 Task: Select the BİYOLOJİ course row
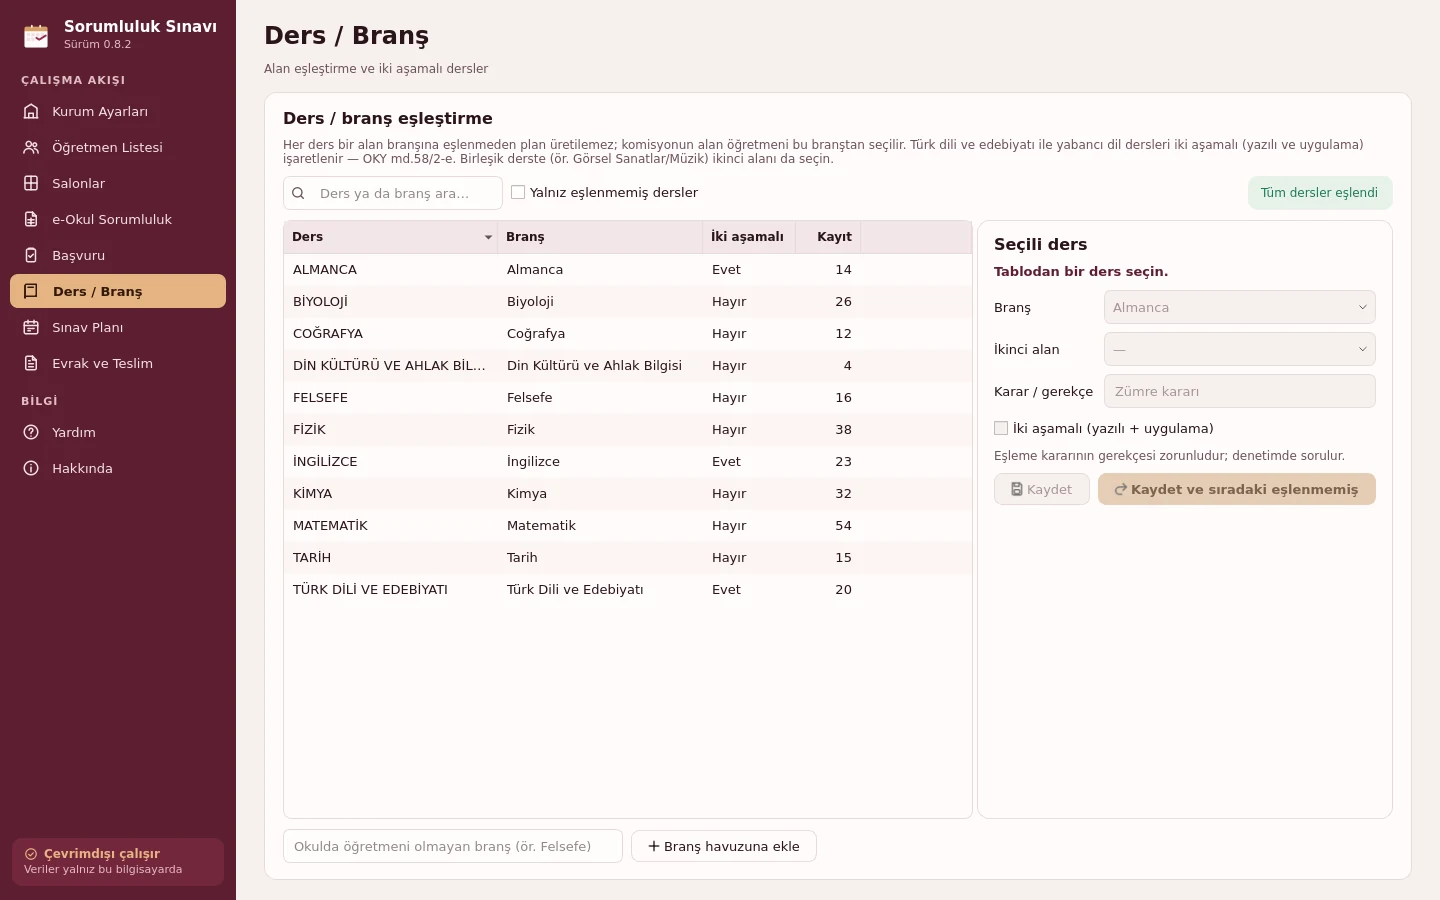pos(628,301)
